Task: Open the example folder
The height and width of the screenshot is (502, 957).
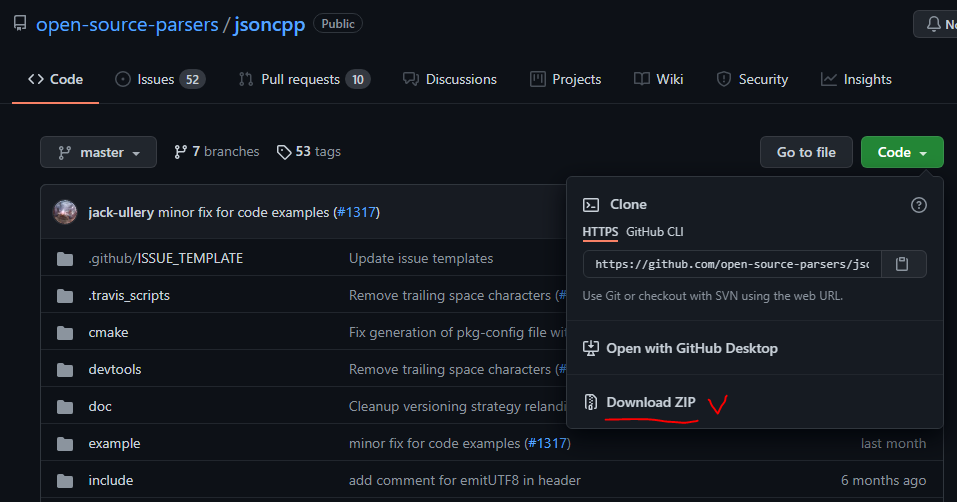Action: [x=114, y=443]
